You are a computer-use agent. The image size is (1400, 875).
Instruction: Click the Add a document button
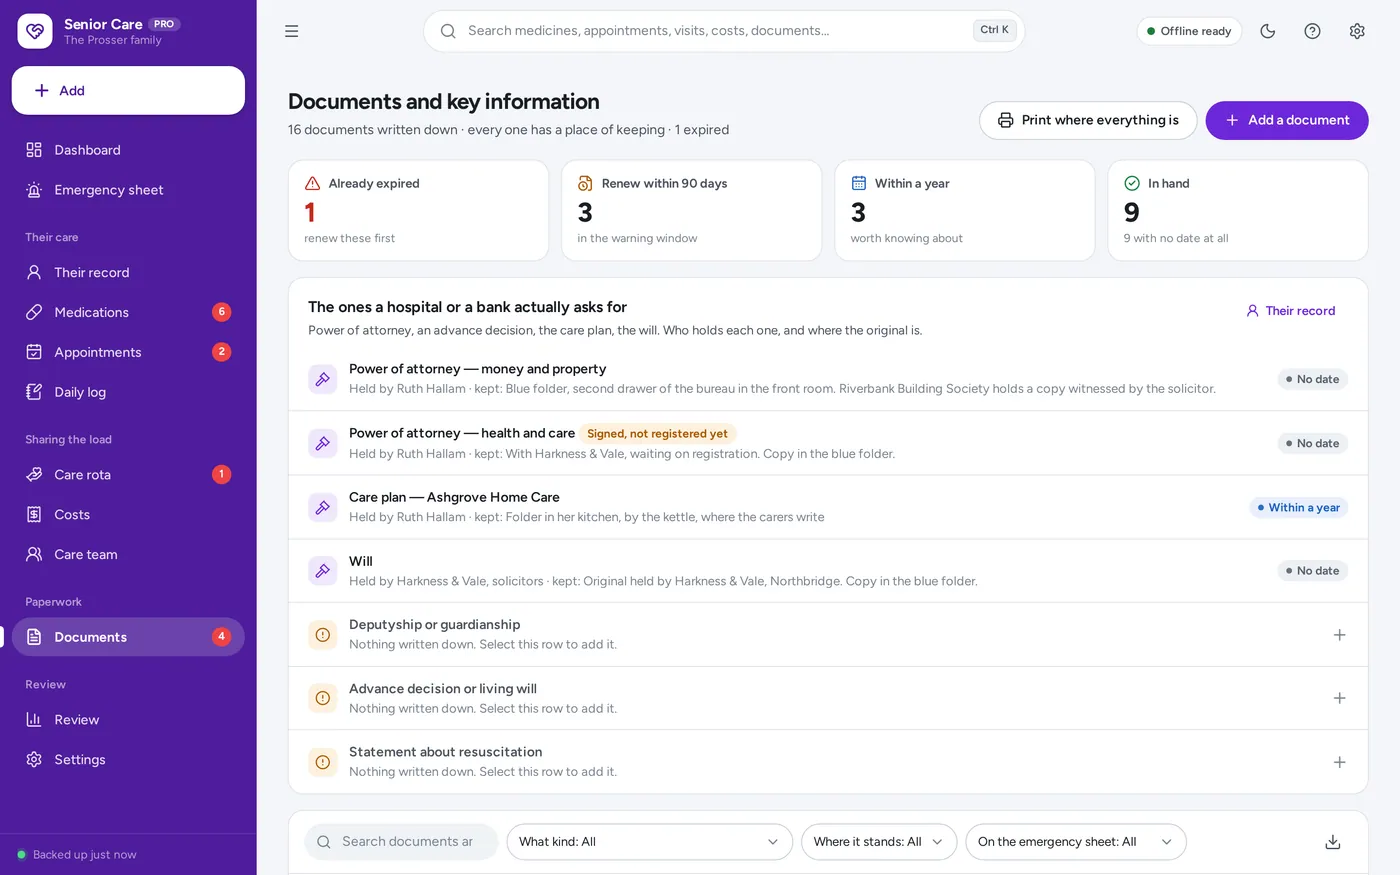[1287, 120]
